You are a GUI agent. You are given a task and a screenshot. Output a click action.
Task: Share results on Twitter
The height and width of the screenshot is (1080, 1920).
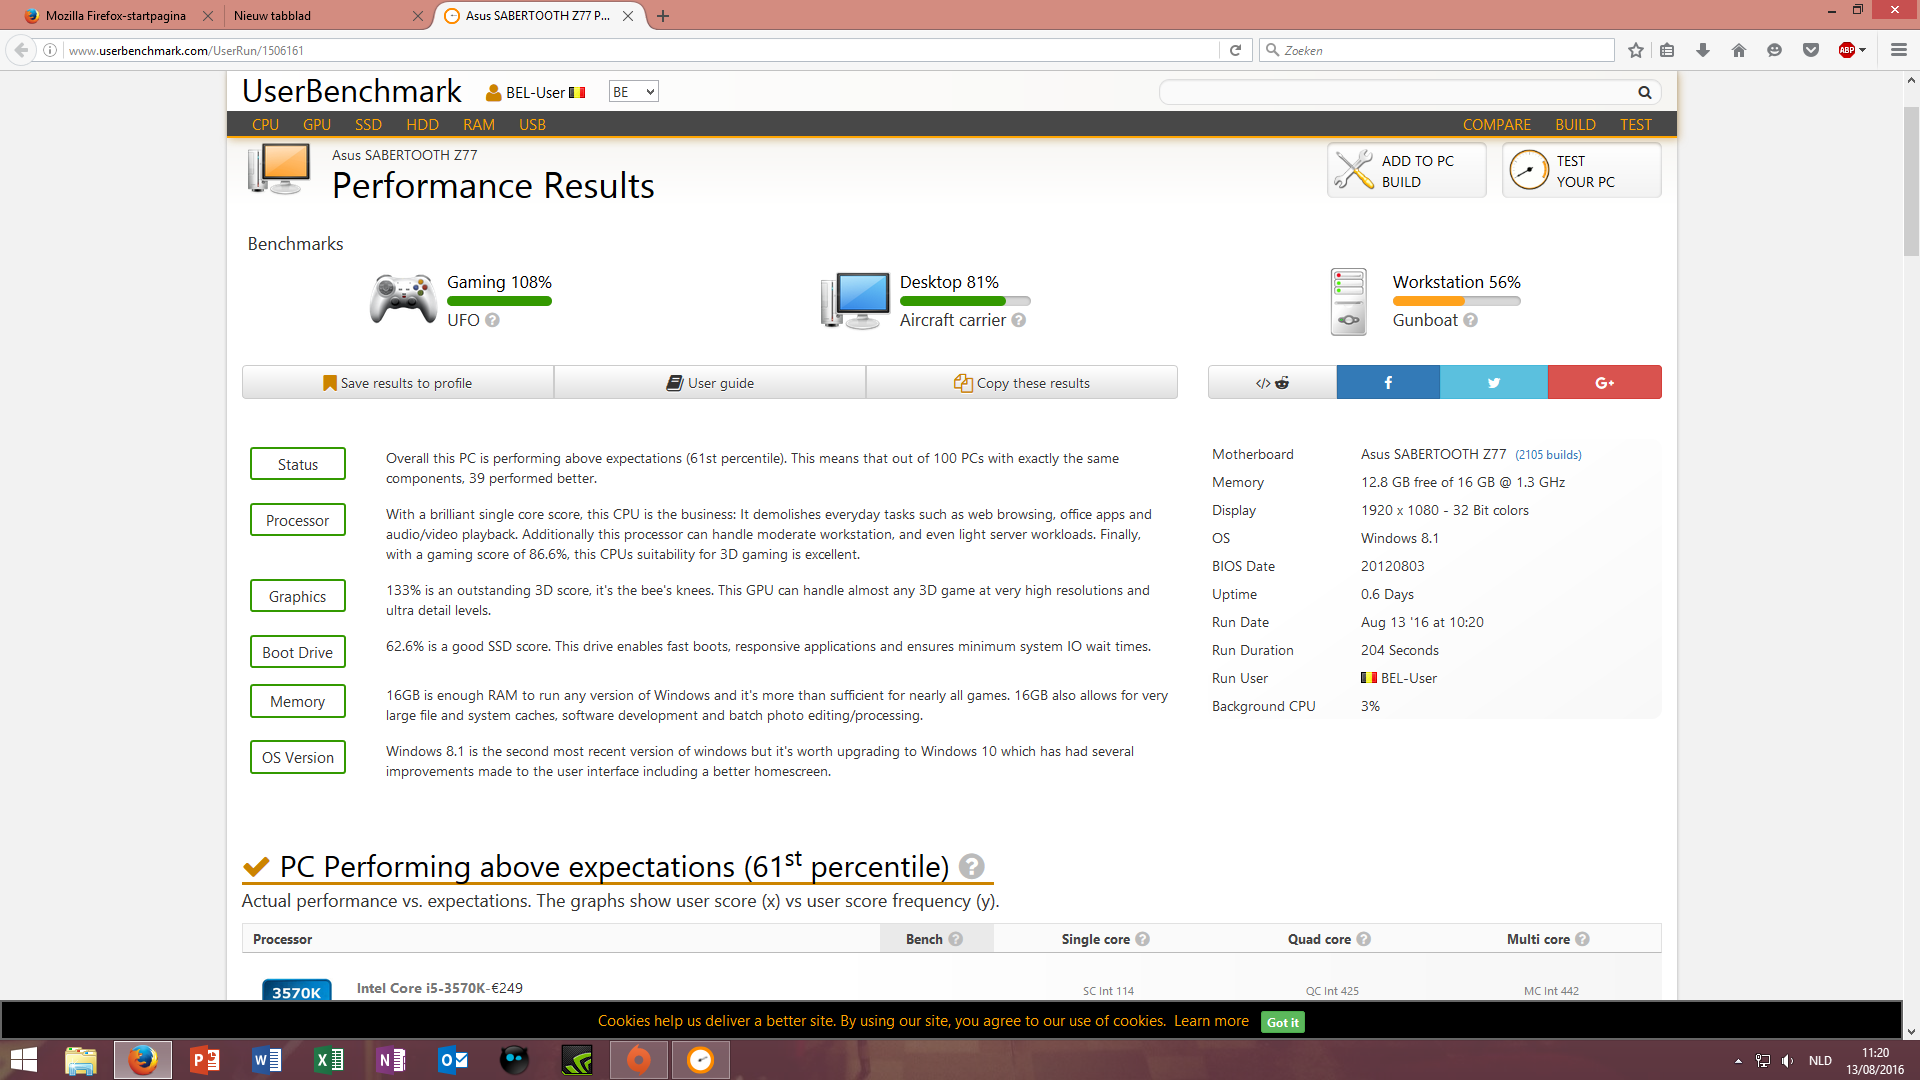point(1494,382)
